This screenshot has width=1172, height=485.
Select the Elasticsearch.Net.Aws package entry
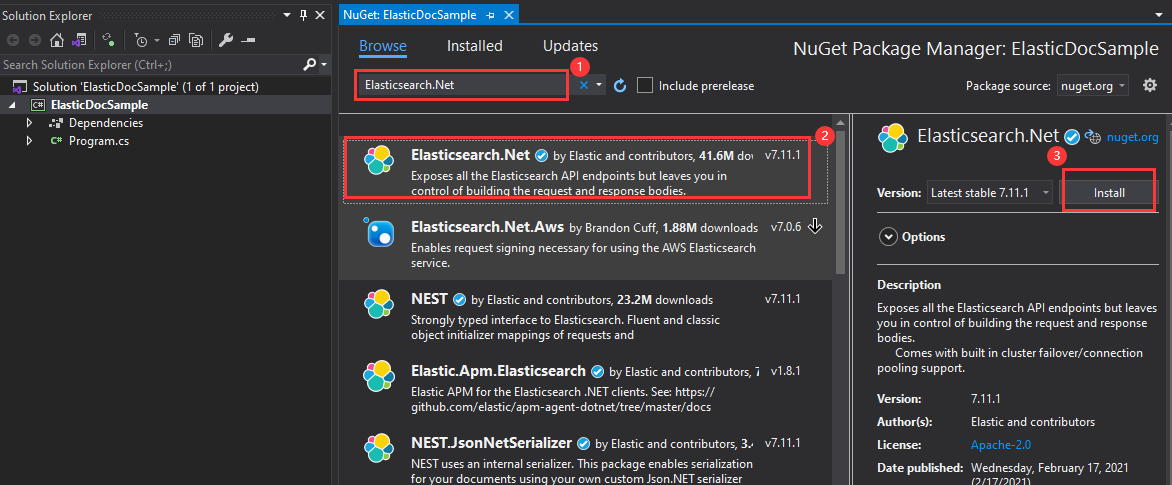click(585, 244)
